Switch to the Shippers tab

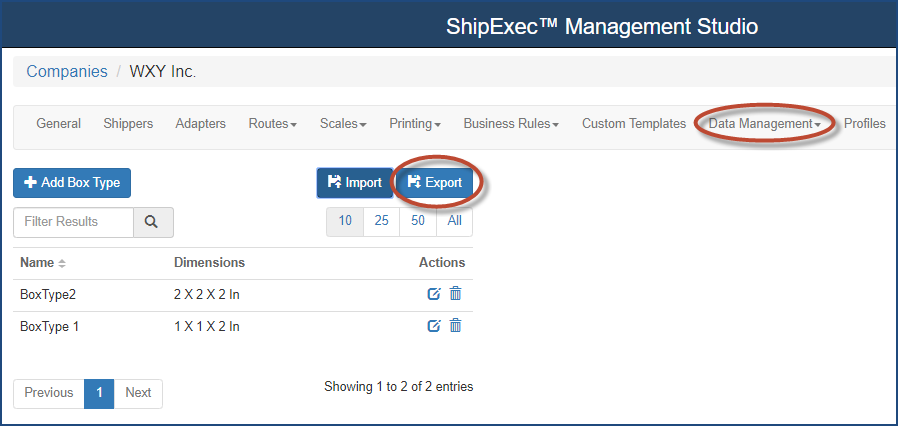point(128,124)
